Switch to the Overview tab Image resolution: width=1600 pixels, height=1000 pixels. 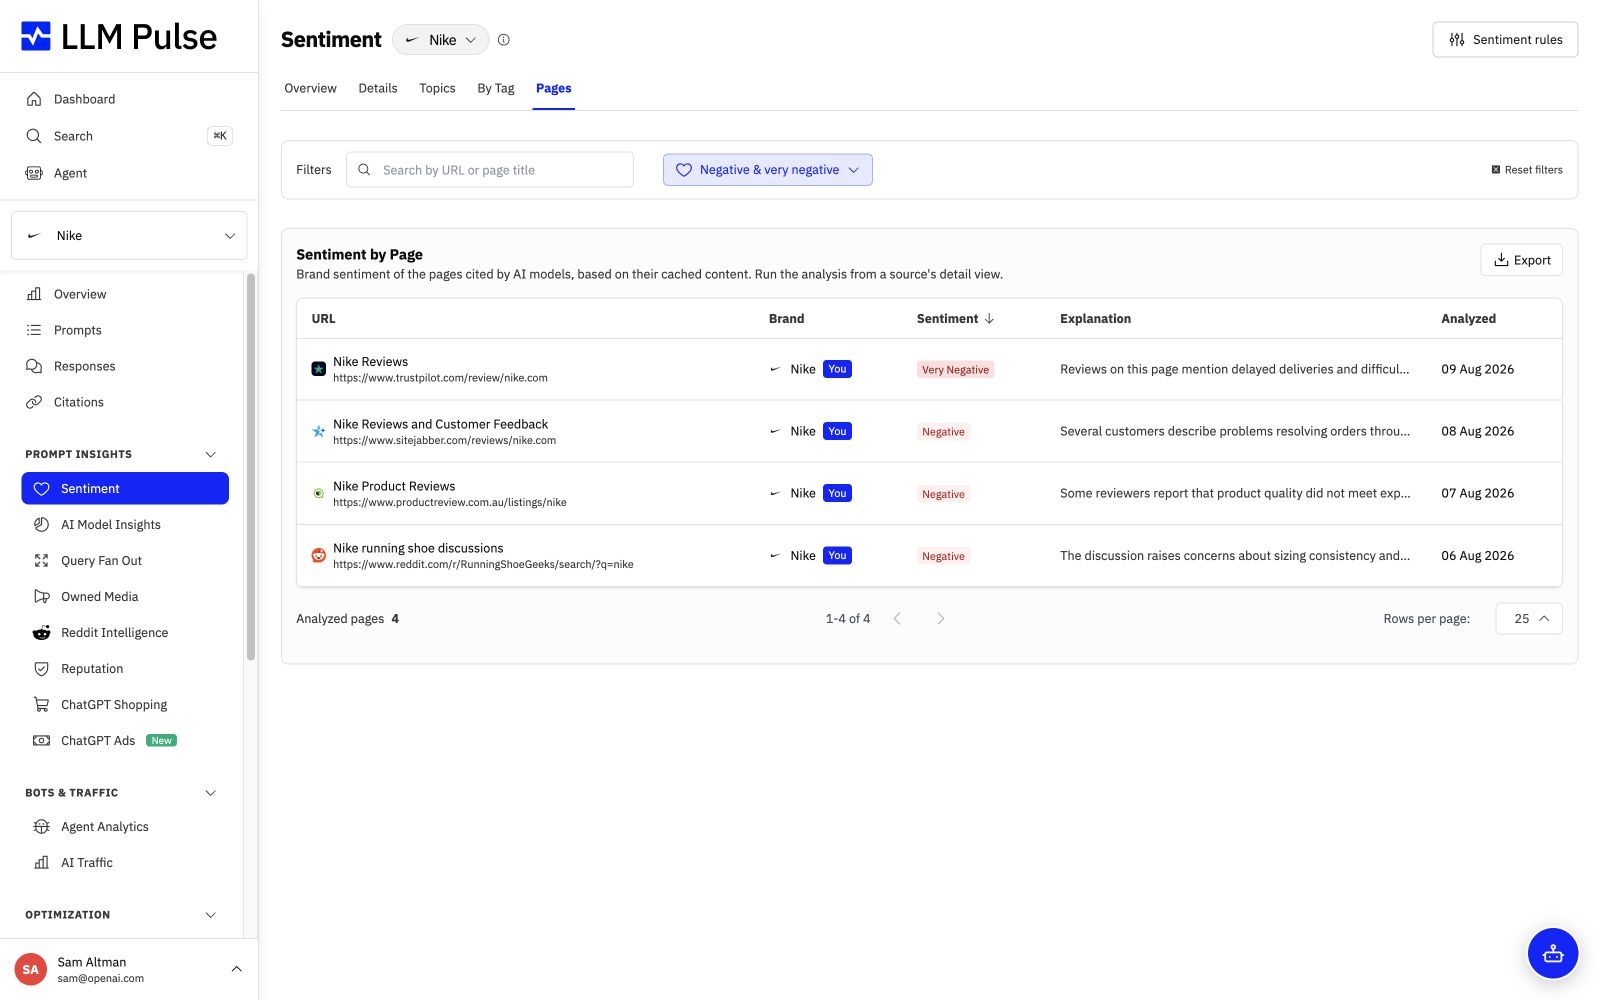point(310,88)
